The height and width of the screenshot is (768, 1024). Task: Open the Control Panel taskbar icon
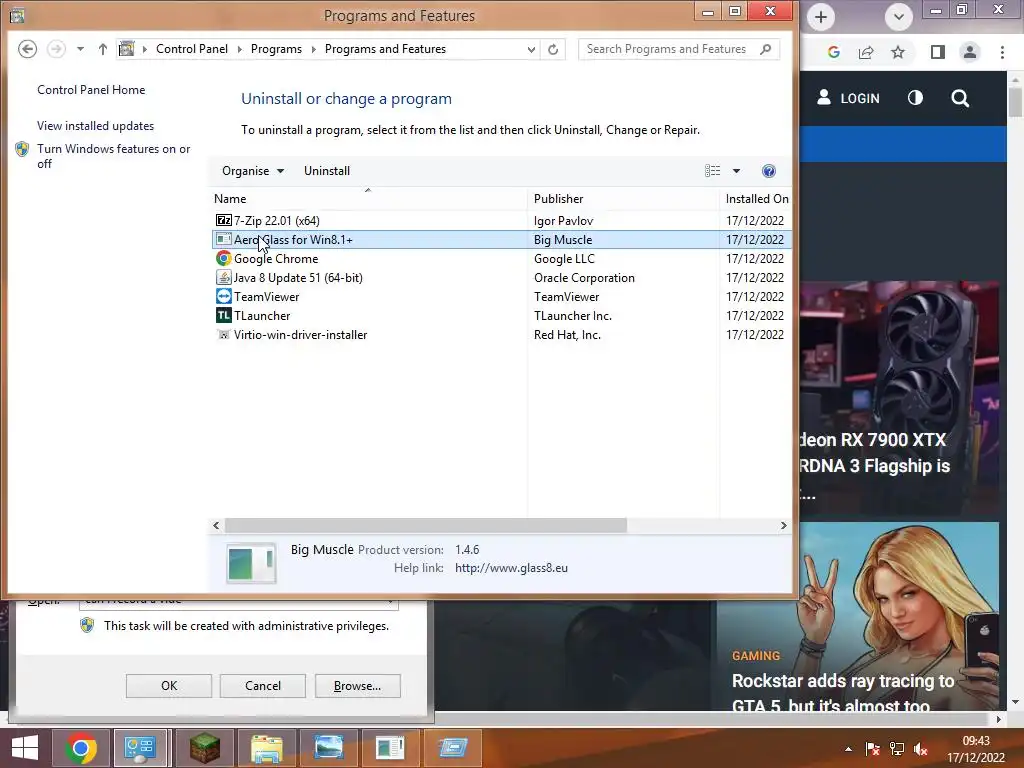point(139,748)
